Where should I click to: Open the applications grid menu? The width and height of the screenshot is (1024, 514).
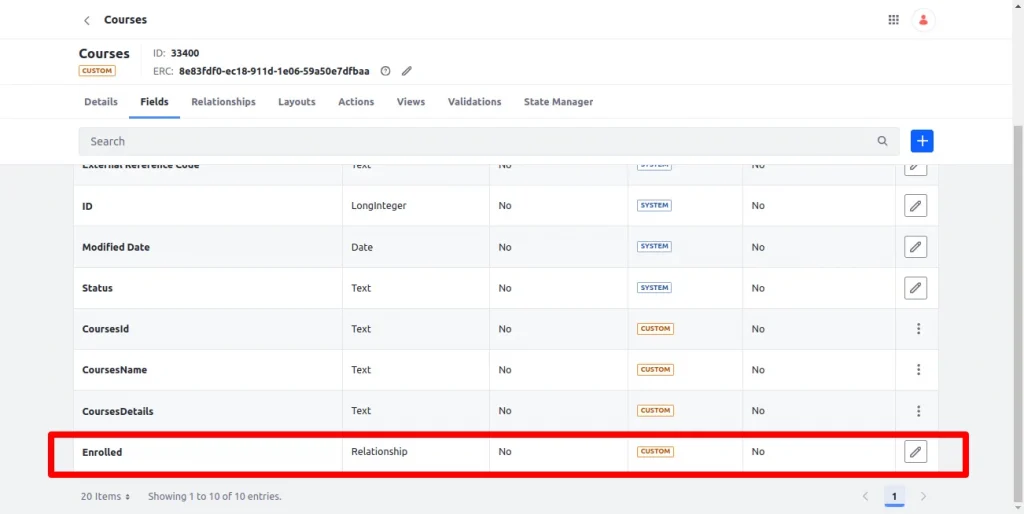click(x=893, y=20)
